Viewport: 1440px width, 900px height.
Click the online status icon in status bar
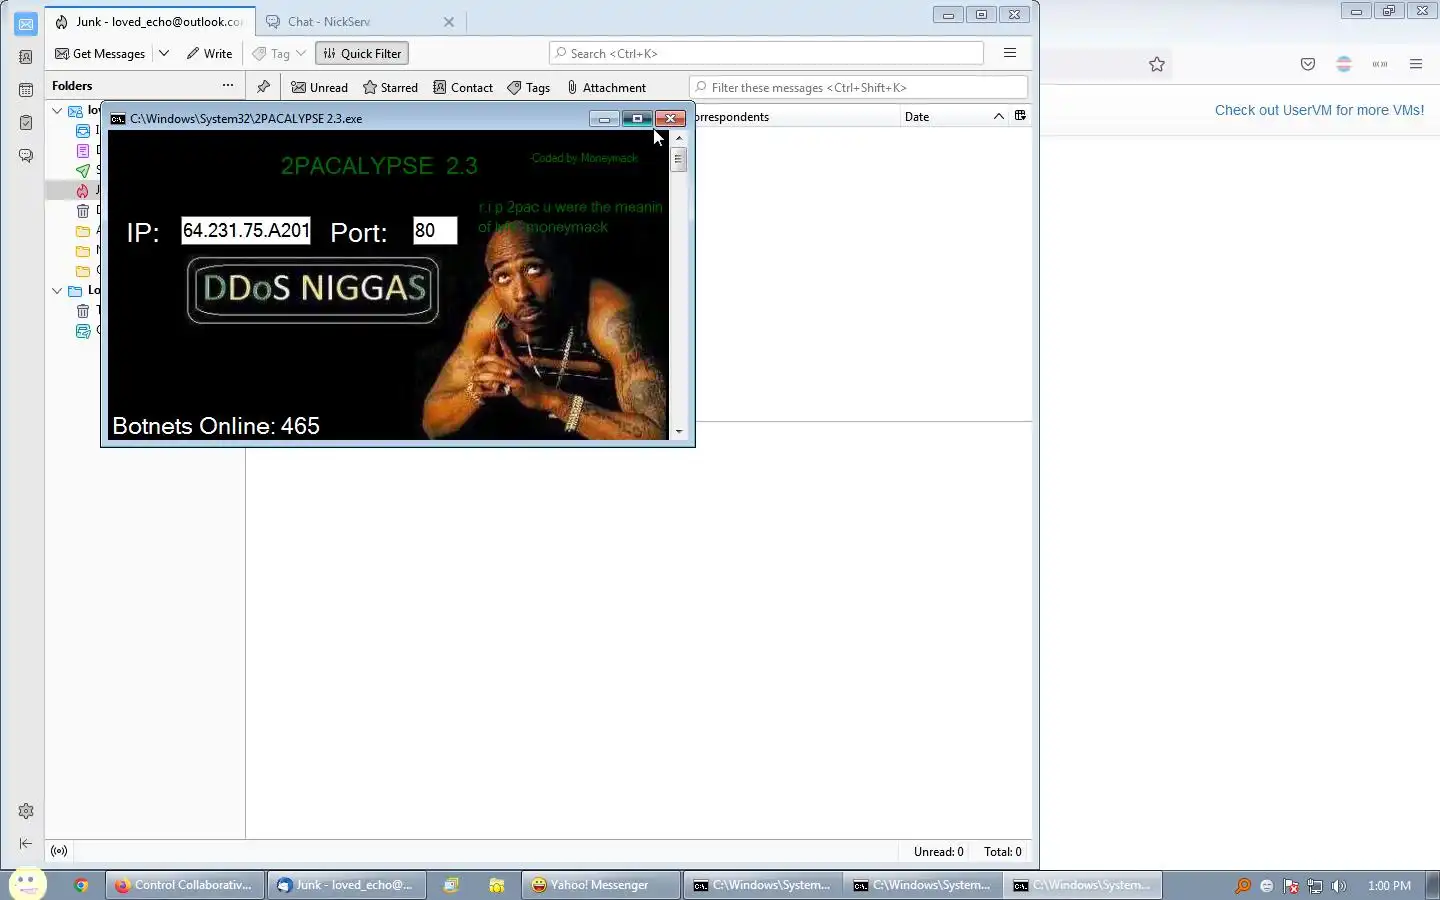click(59, 851)
